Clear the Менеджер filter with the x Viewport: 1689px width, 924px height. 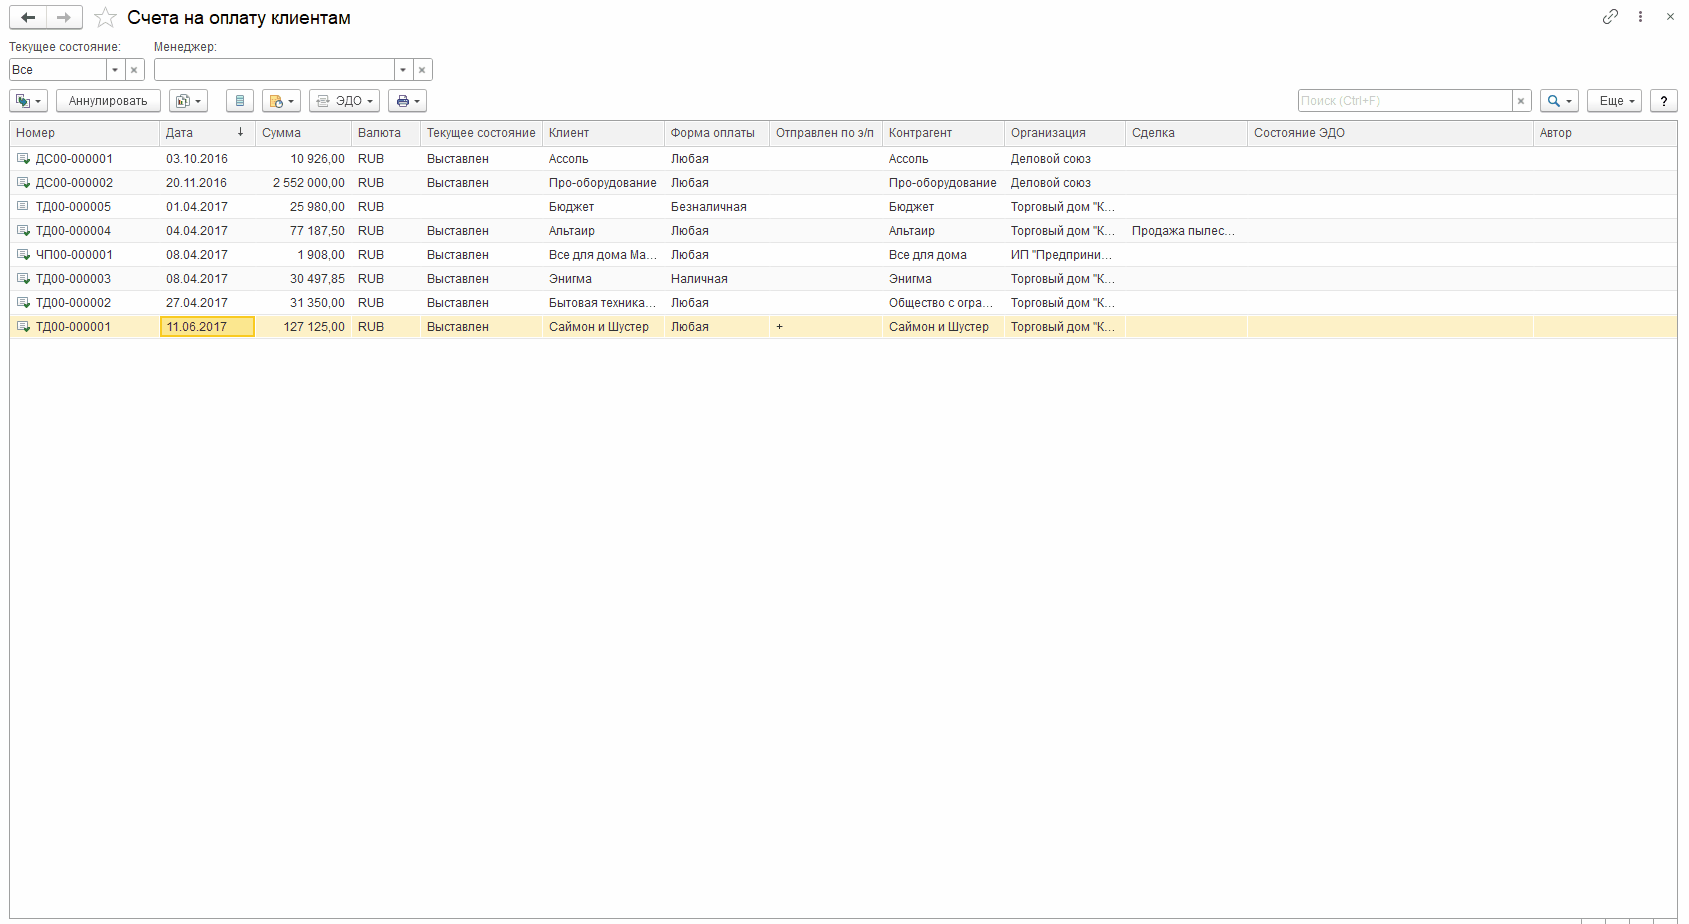pyautogui.click(x=422, y=70)
